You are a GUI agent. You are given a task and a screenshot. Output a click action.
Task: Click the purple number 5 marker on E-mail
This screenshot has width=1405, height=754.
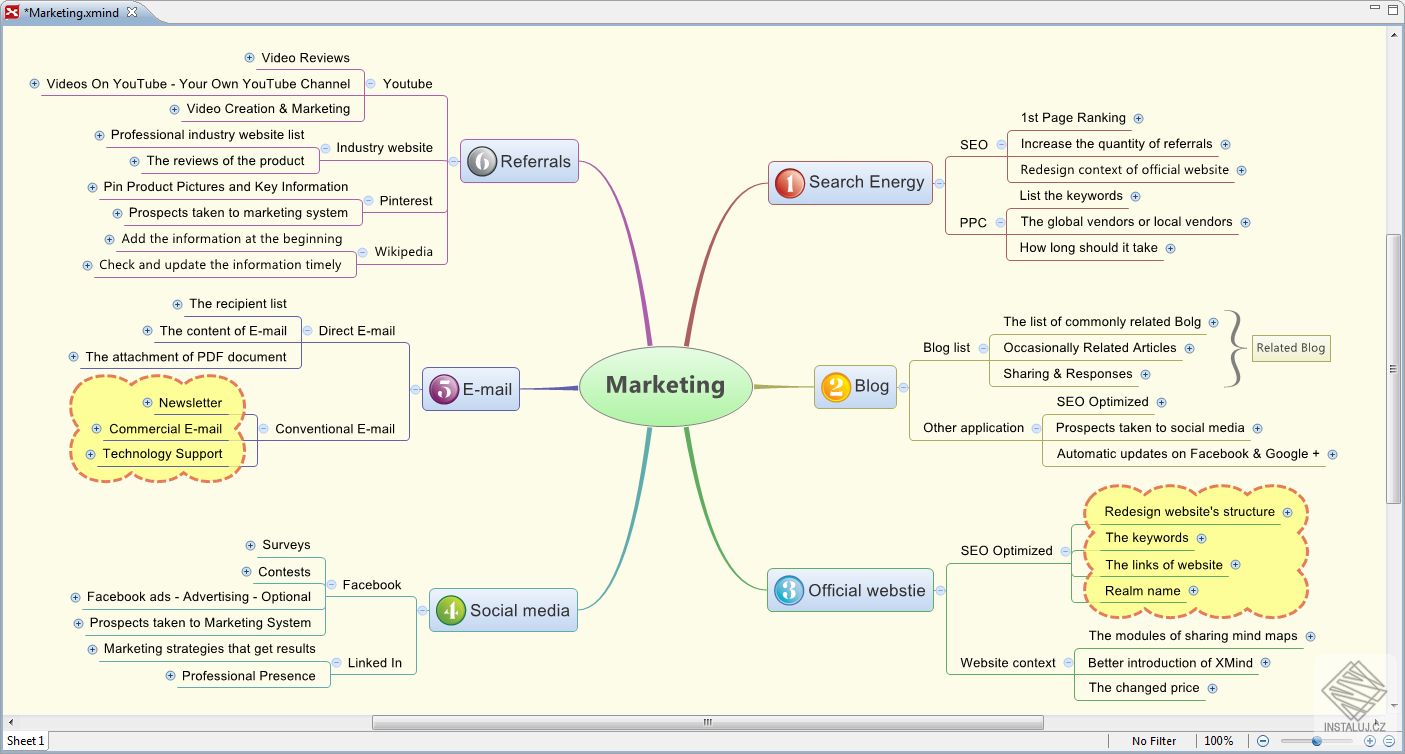click(443, 389)
